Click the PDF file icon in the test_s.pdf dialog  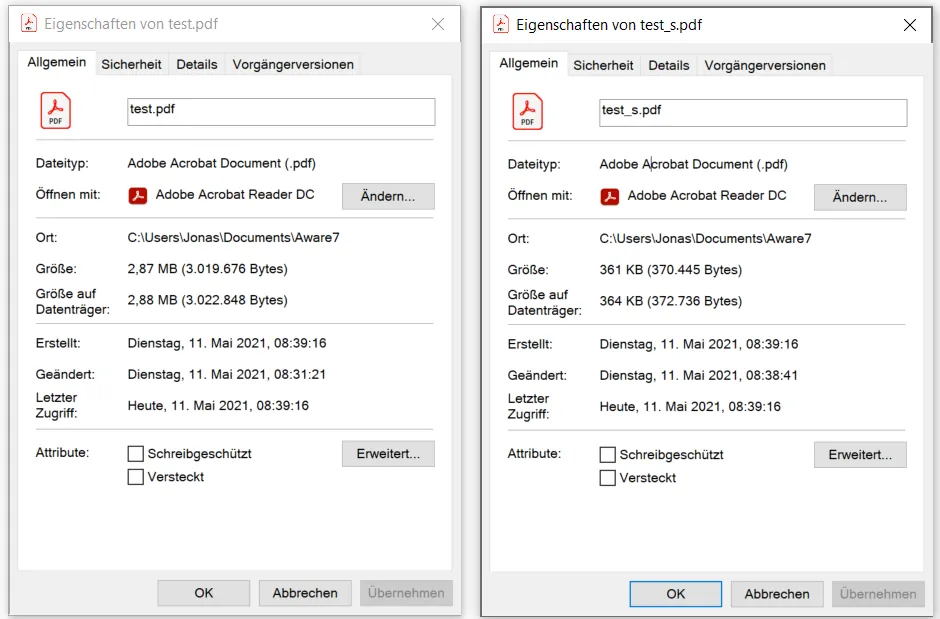tap(527, 112)
